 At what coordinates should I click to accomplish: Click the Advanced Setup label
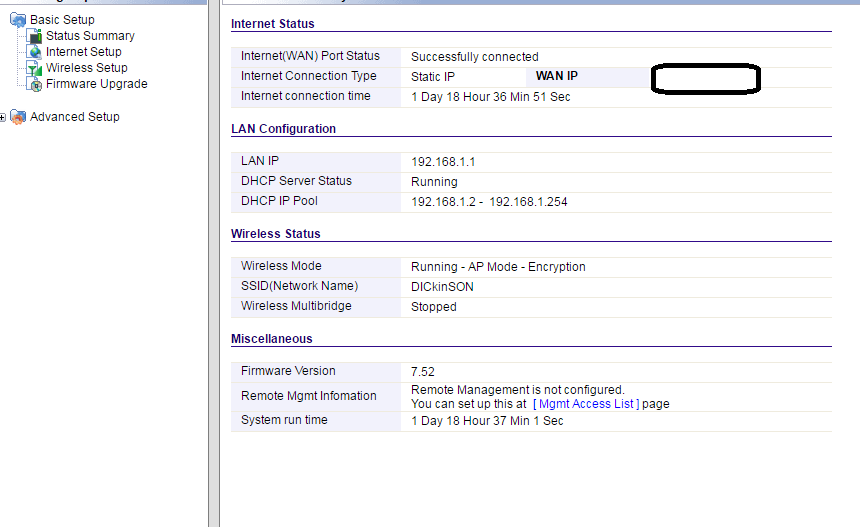pos(75,117)
